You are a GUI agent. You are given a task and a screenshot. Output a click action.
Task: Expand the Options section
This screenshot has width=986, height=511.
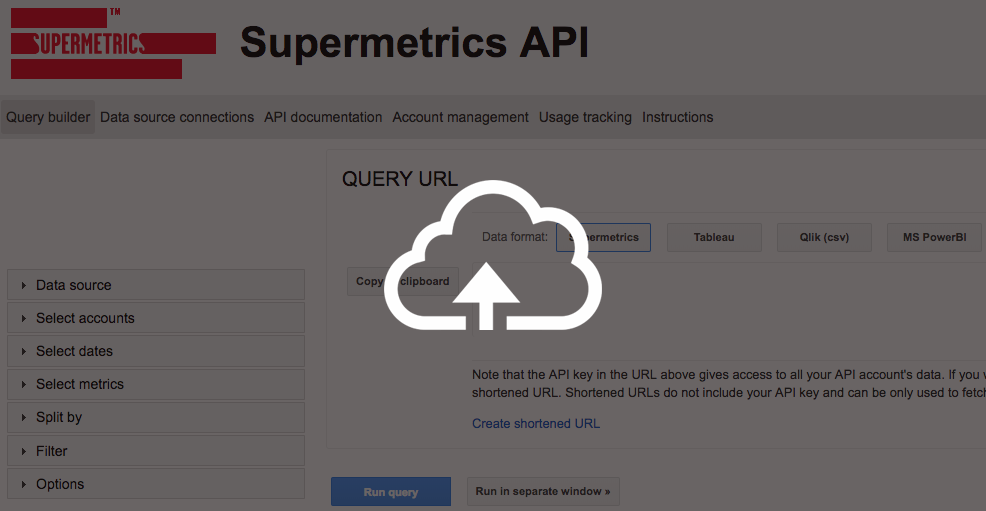click(156, 484)
